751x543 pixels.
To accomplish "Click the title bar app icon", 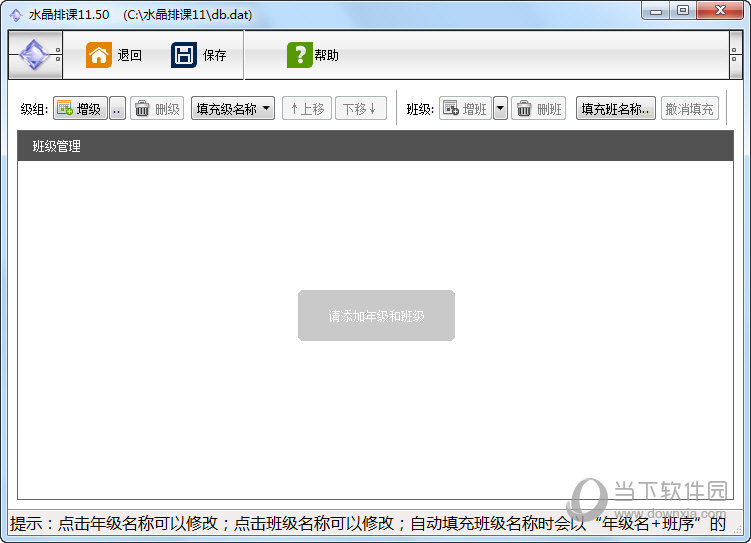I will coord(16,15).
